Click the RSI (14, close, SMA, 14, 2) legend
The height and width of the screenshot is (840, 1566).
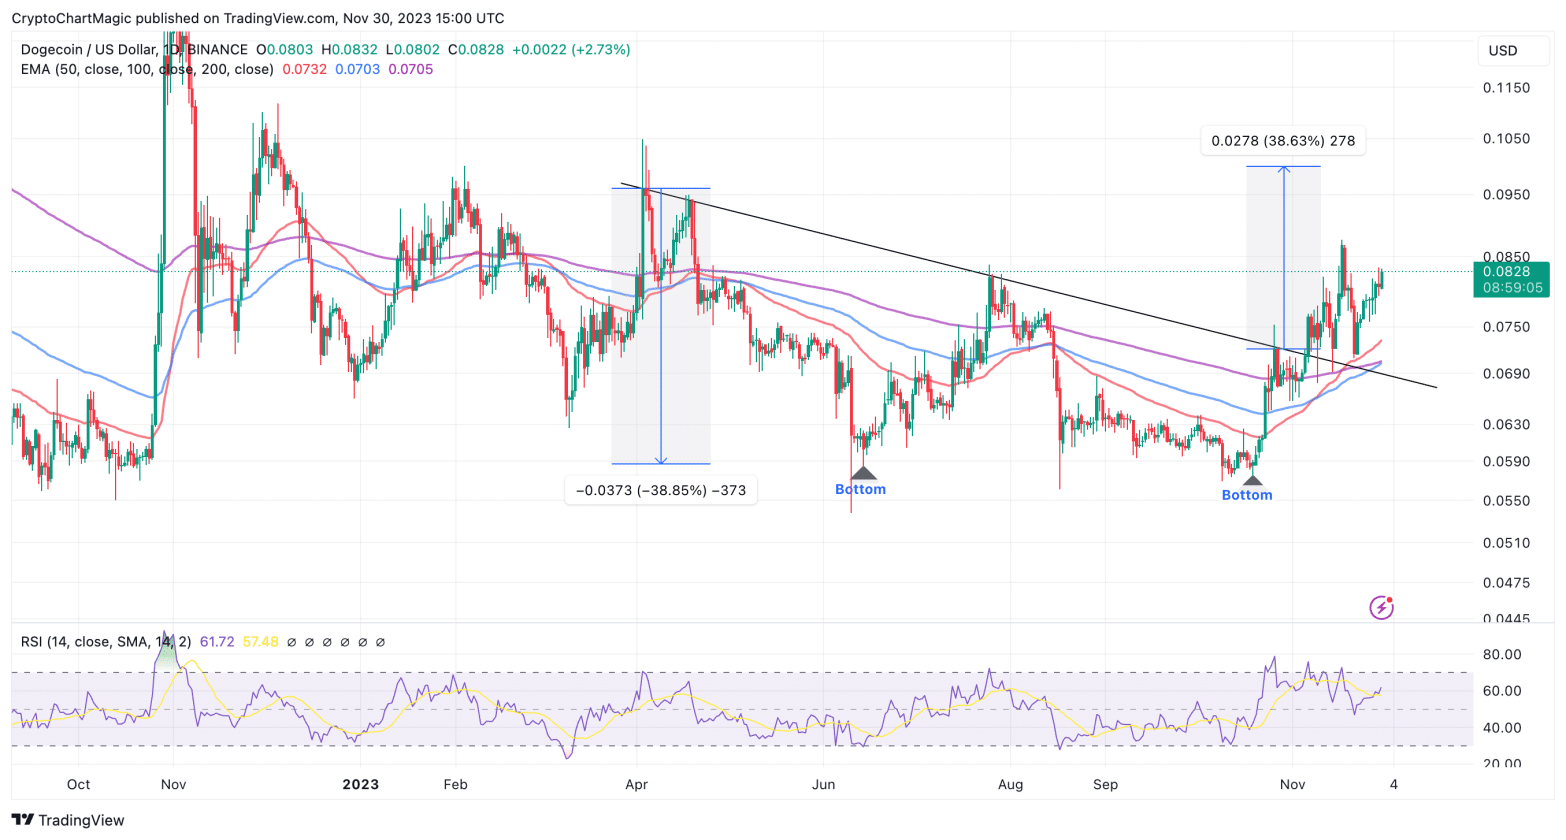point(107,641)
